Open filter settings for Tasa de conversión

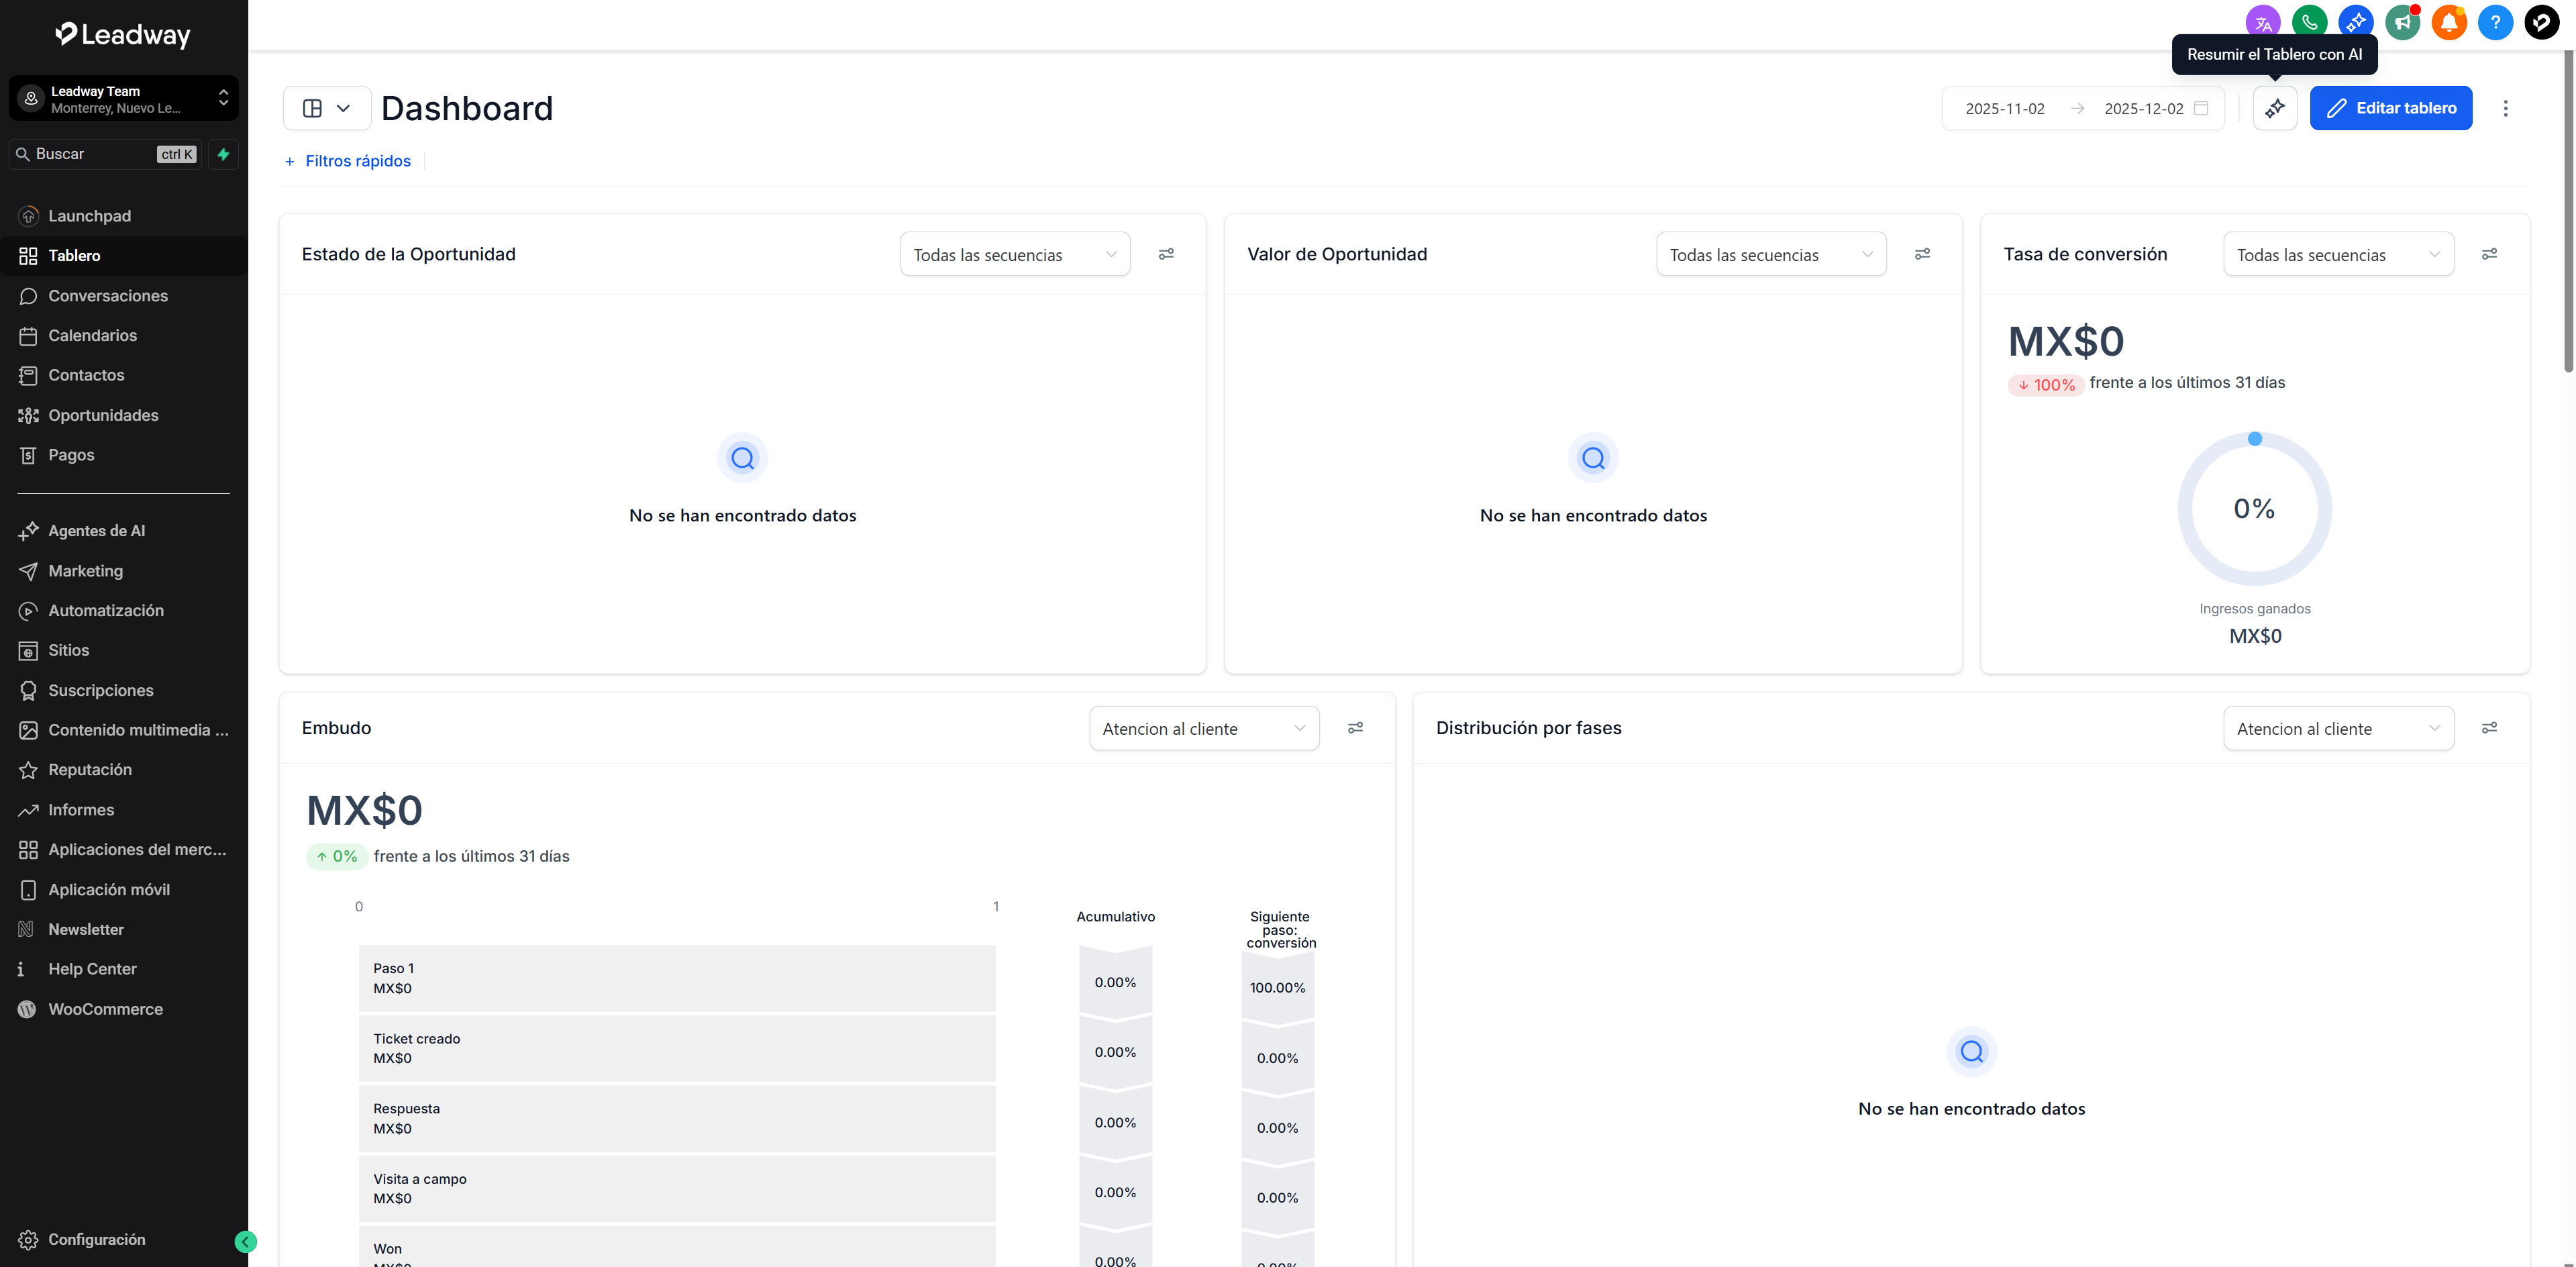pyautogui.click(x=2489, y=254)
